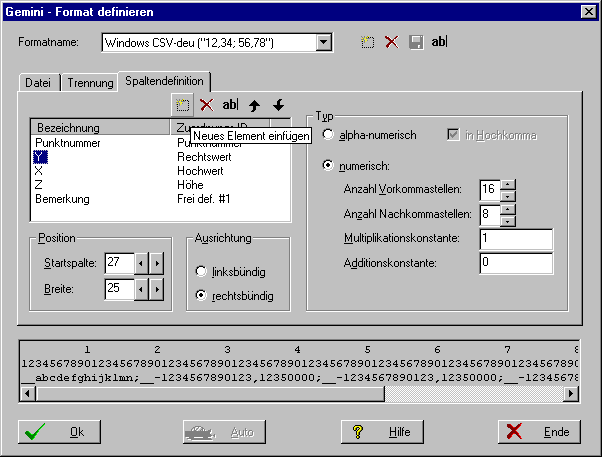Click the Frei def. #1 cell
Viewport: 602px width, 457px height.
pyautogui.click(x=203, y=199)
